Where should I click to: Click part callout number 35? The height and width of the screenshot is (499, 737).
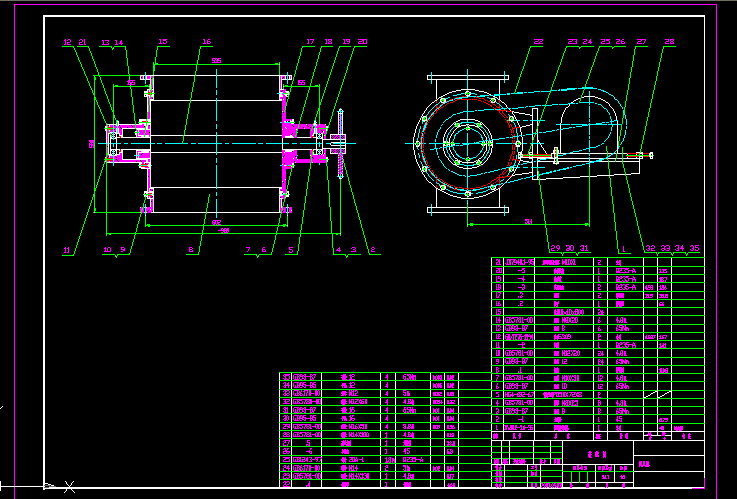click(694, 248)
